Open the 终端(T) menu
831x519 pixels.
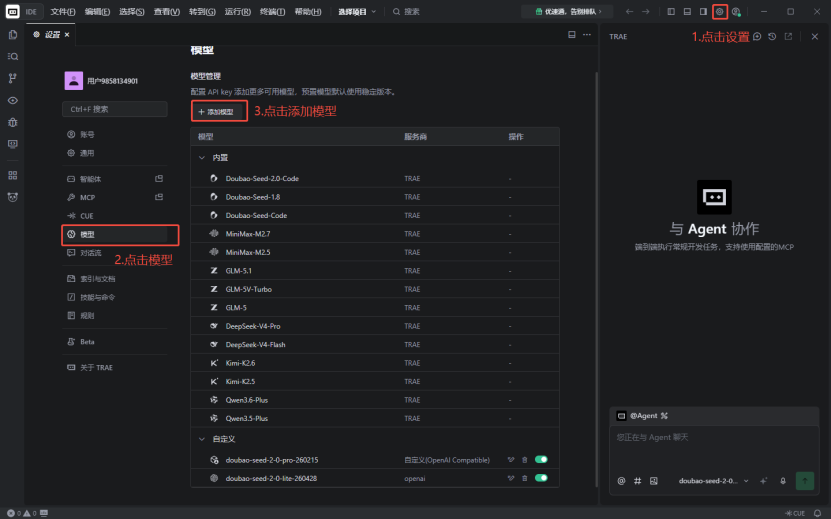pos(272,11)
